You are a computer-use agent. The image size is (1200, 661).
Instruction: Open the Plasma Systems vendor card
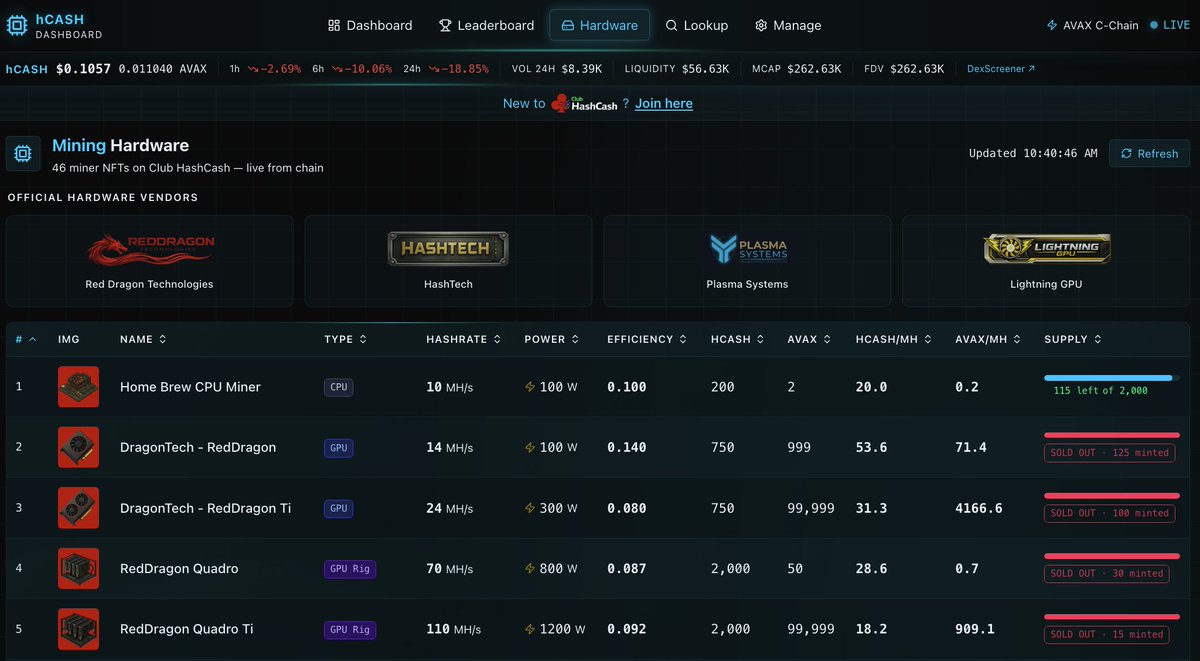pos(747,261)
